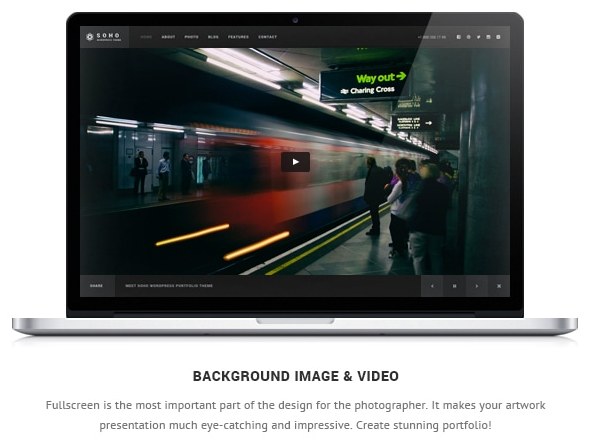Open the Twitter bird icon in header
The width and height of the screenshot is (590, 444).
tap(478, 37)
